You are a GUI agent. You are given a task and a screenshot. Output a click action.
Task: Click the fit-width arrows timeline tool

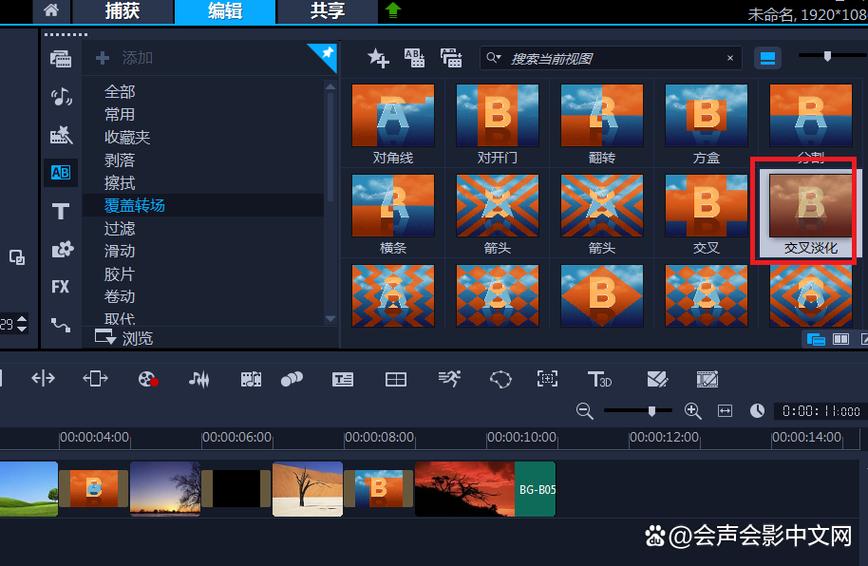tap(43, 378)
